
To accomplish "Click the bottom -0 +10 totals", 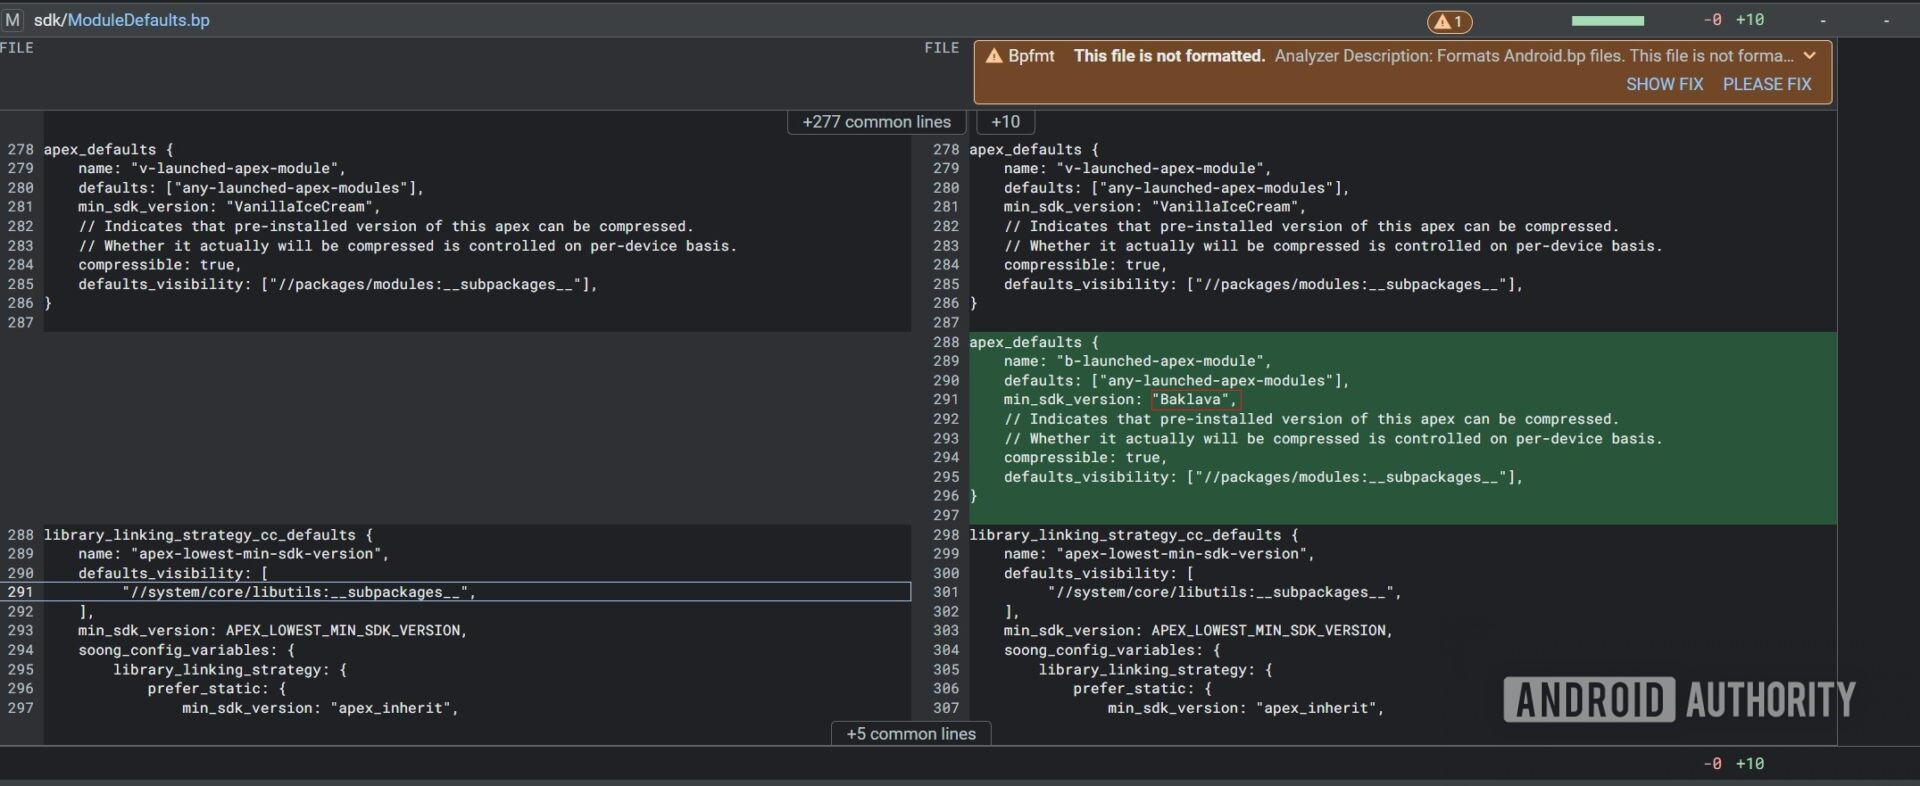I will 1733,763.
